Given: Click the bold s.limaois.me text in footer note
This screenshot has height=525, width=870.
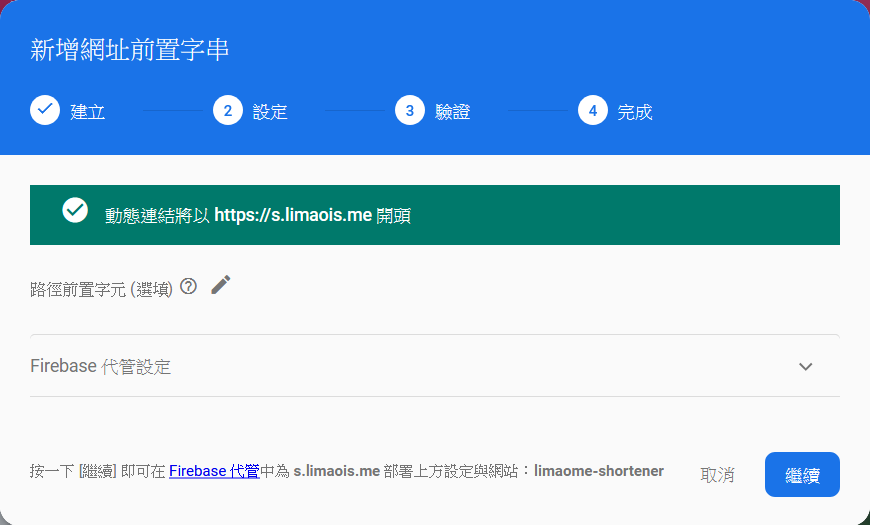Looking at the screenshot, I should 337,471.
